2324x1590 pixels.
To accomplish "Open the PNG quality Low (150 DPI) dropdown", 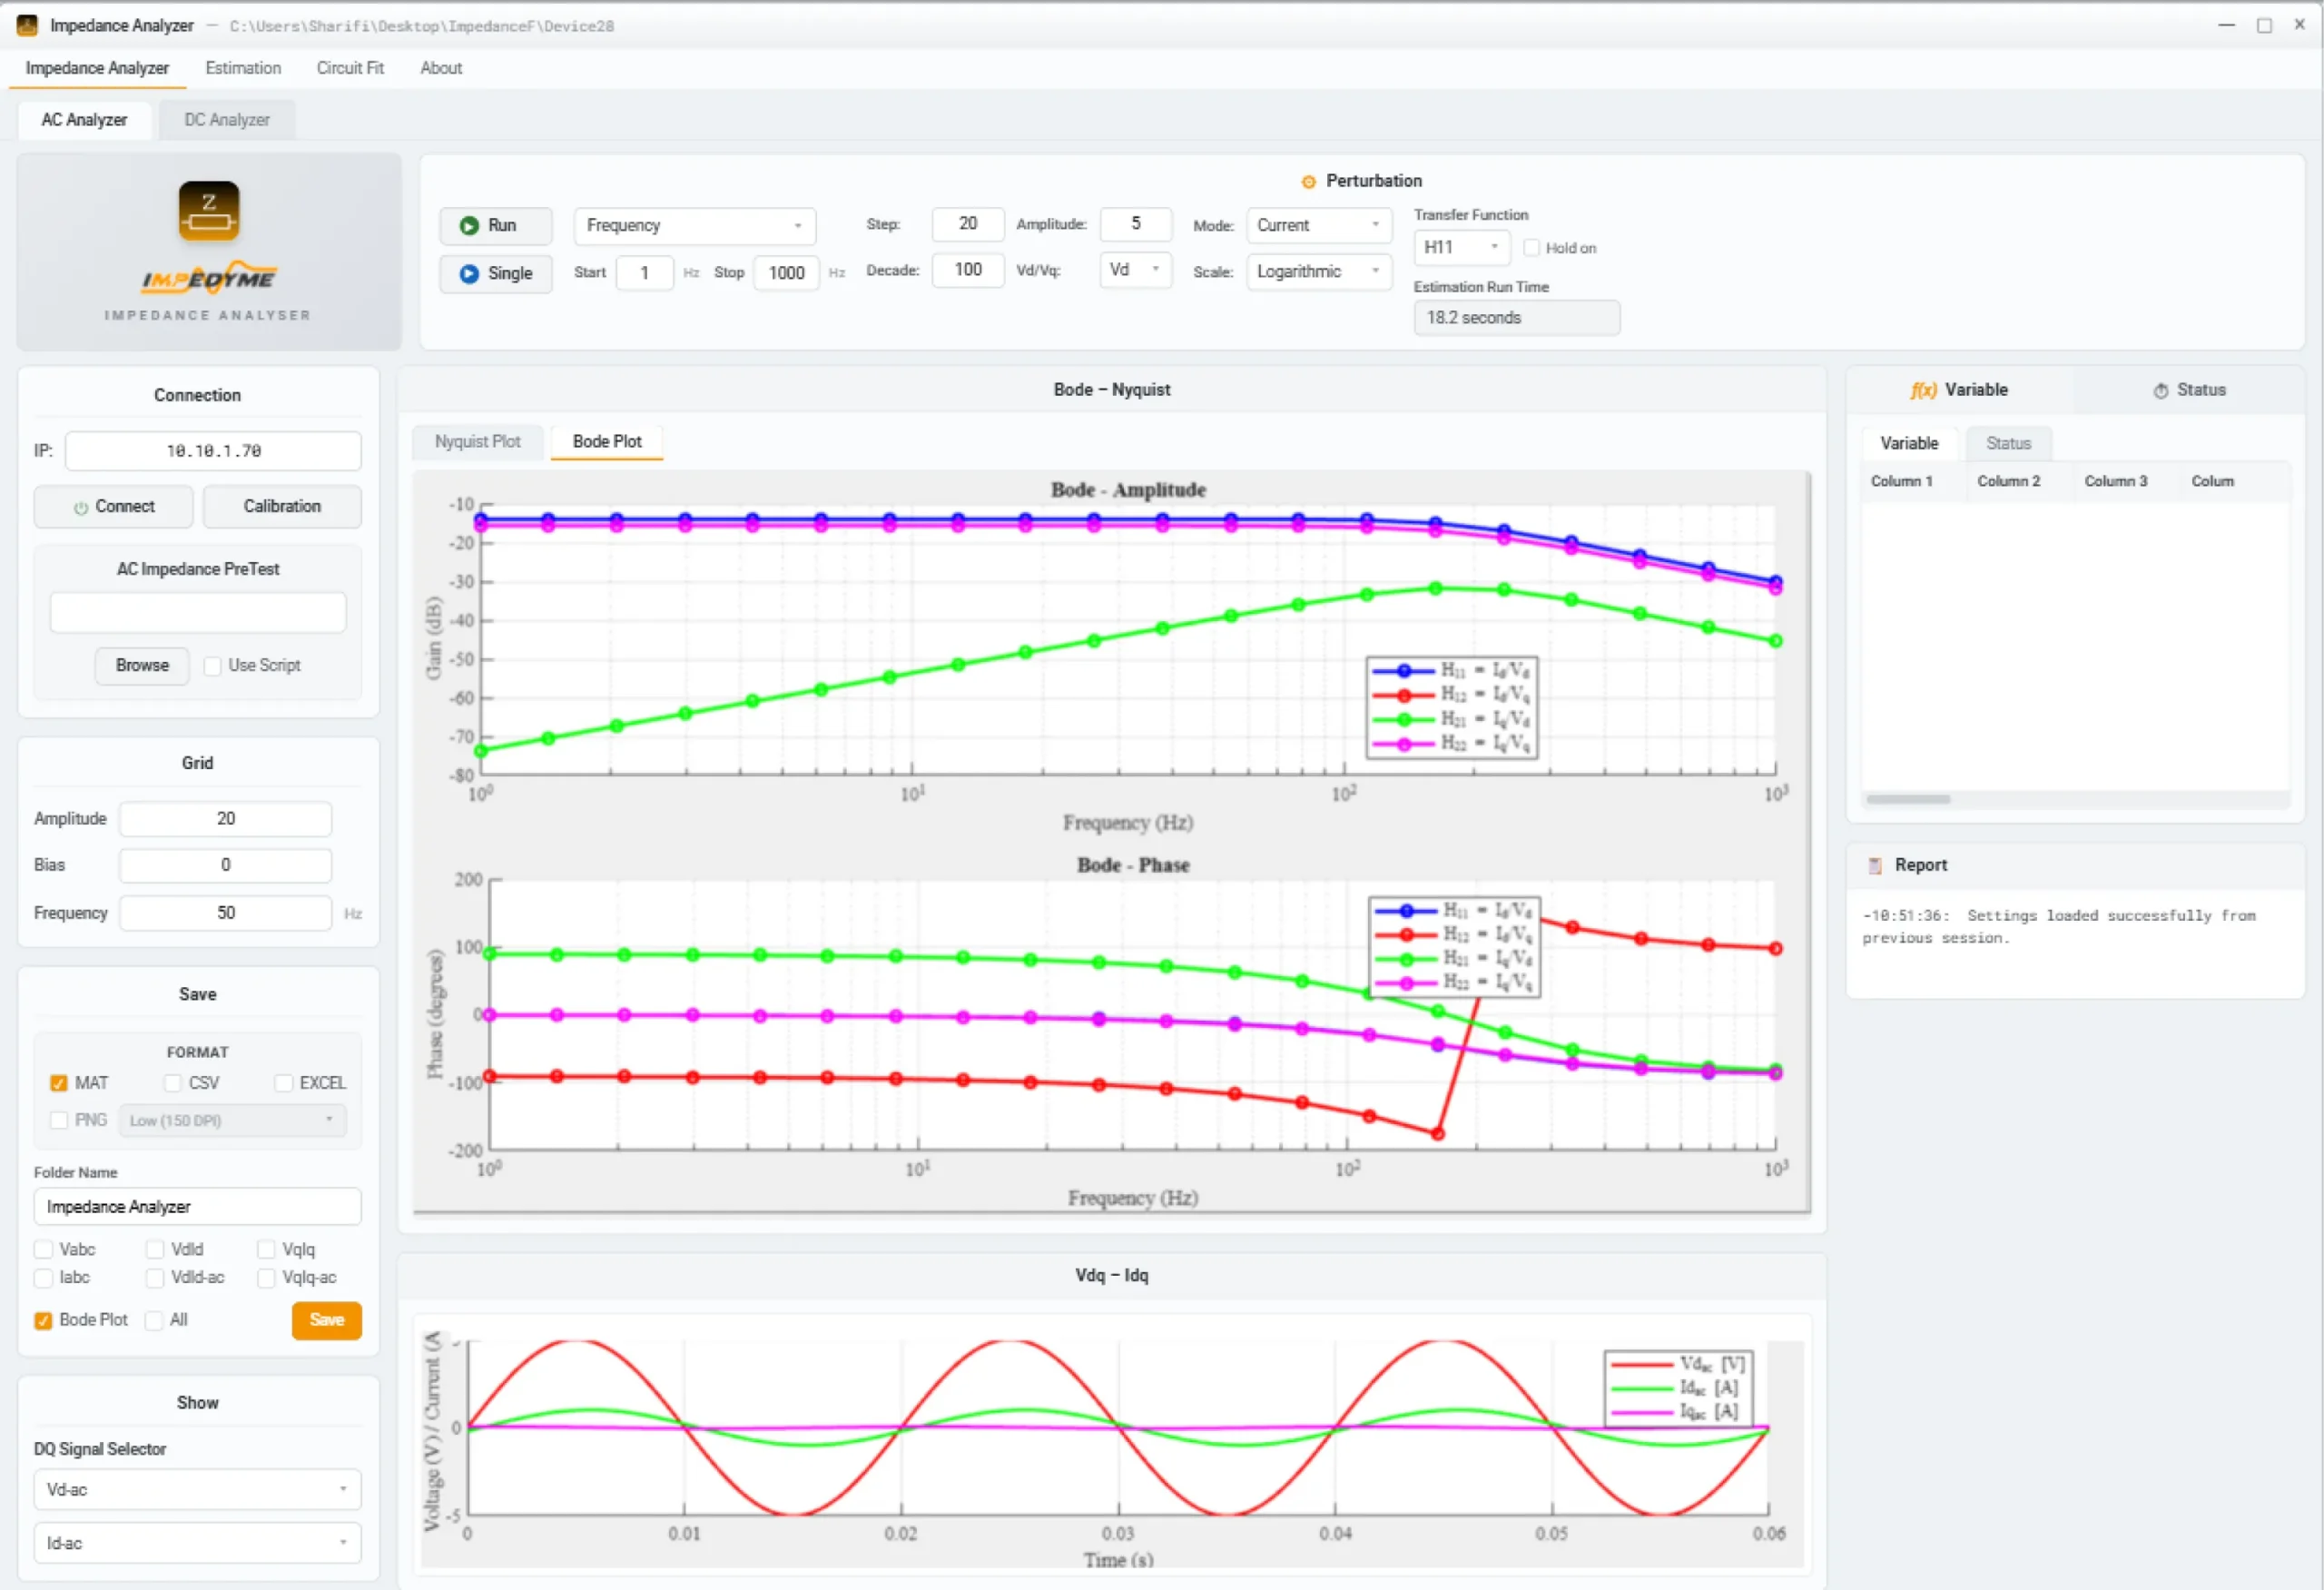I will click(232, 1121).
